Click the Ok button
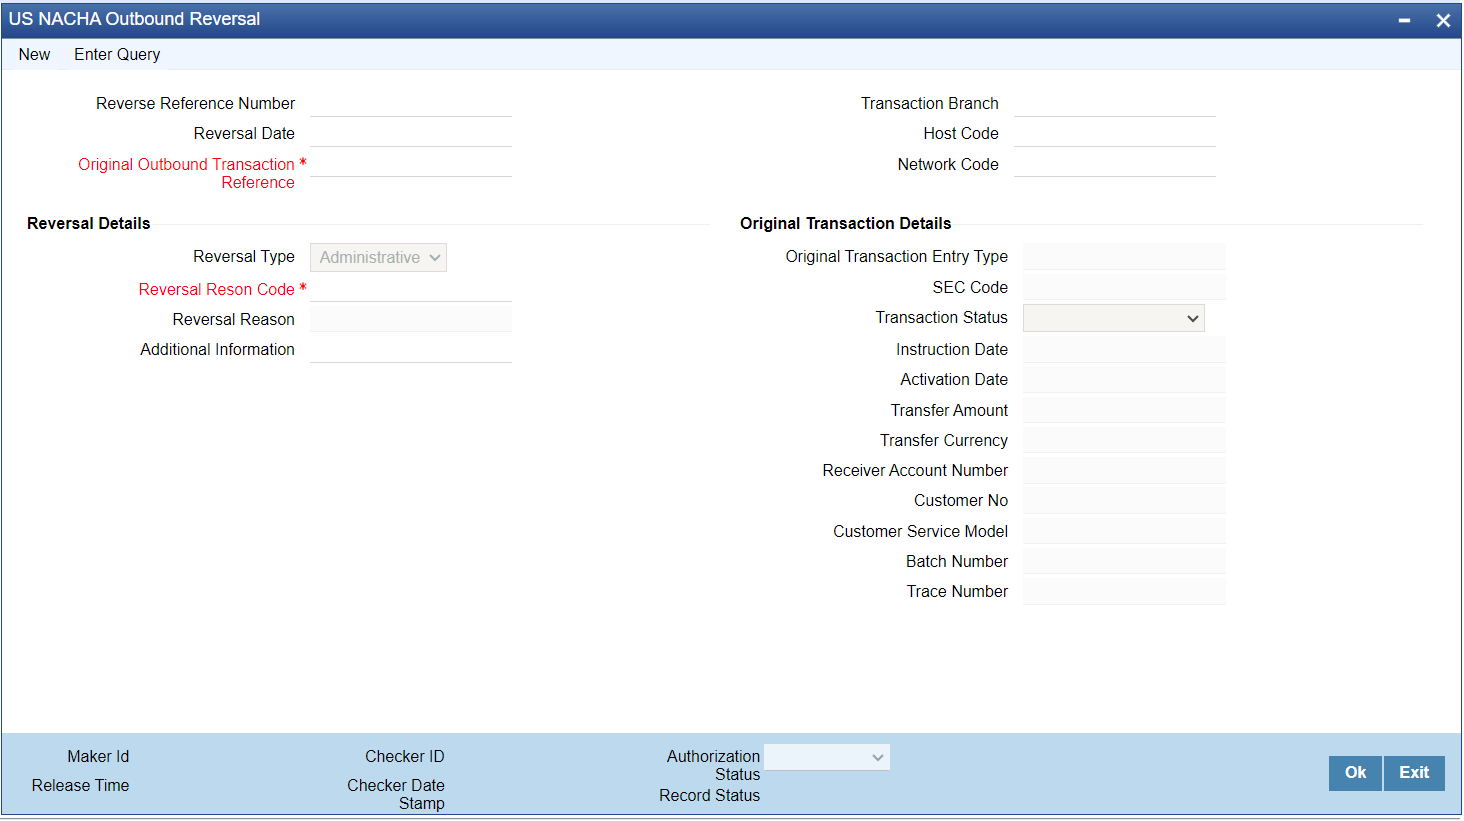Image resolution: width=1464 pixels, height=821 pixels. (x=1355, y=773)
